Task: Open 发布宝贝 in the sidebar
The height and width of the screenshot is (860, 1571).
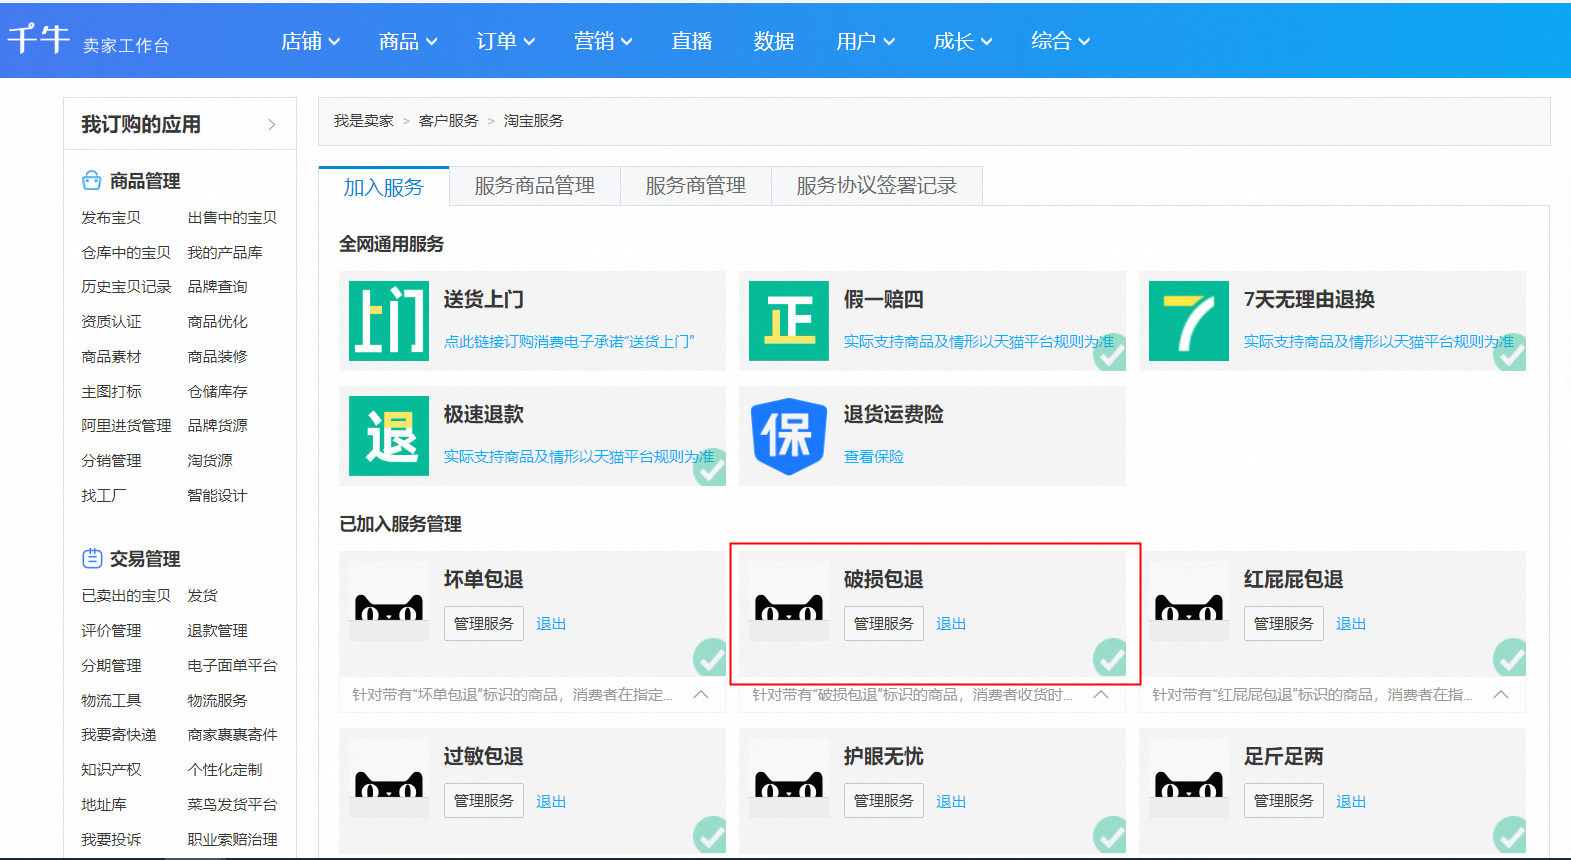Action: (x=111, y=217)
